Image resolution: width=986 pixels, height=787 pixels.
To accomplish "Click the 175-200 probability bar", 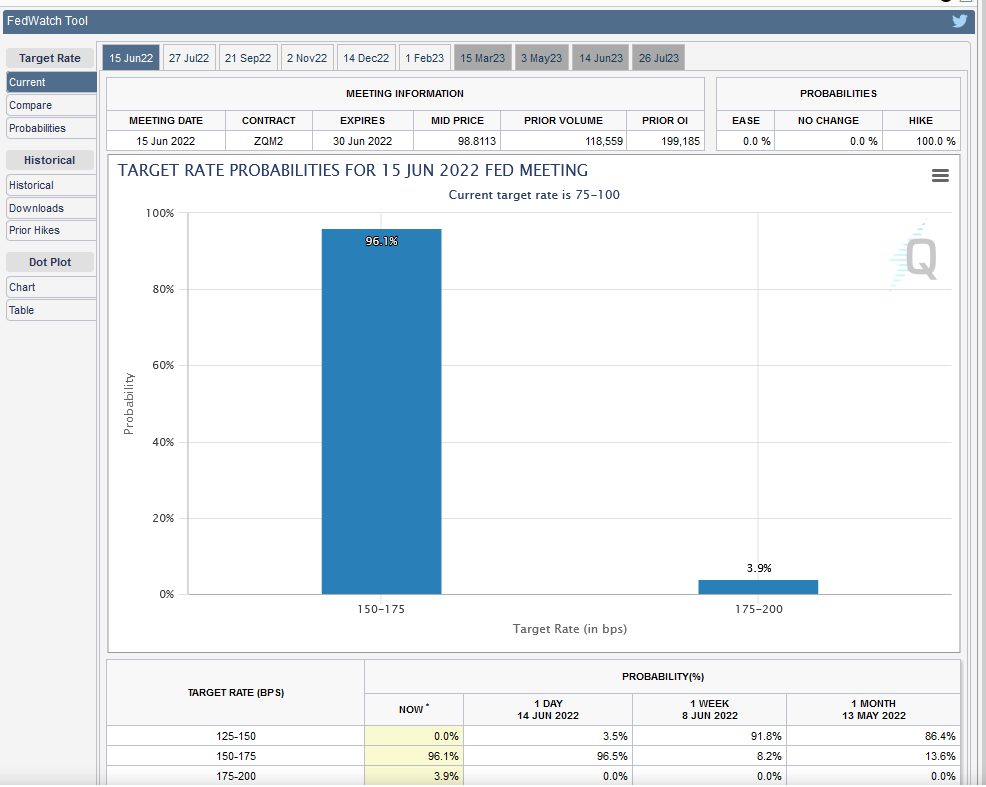I will click(x=758, y=587).
